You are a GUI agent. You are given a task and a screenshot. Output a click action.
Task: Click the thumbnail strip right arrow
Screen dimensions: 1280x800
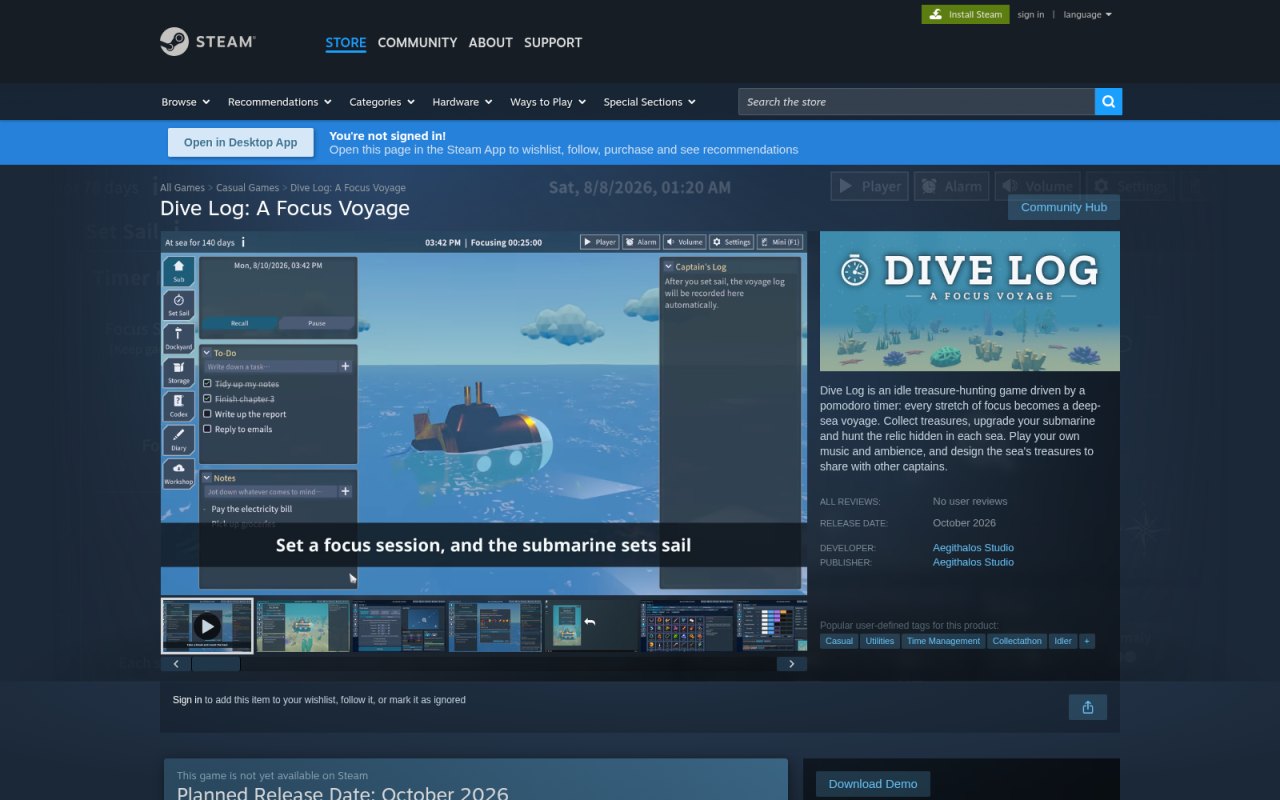[x=792, y=664]
